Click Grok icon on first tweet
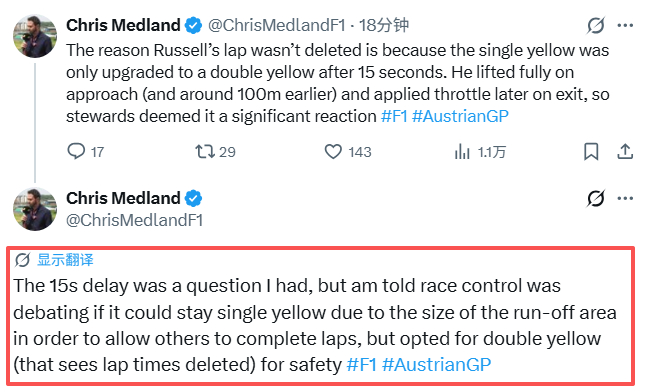The height and width of the screenshot is (392, 650). point(596,26)
